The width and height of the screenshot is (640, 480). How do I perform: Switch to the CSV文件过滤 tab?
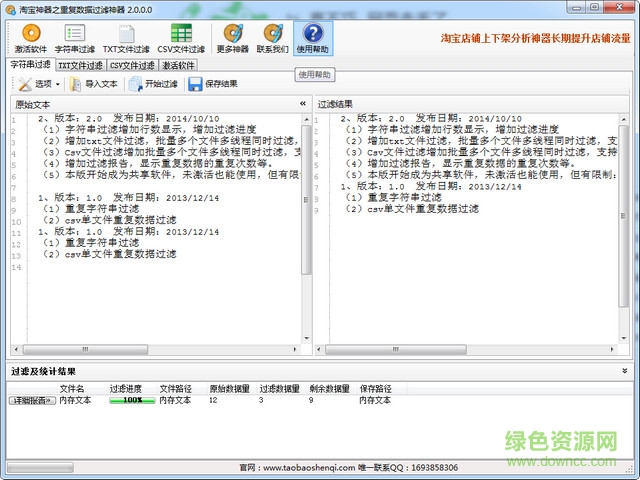(132, 65)
